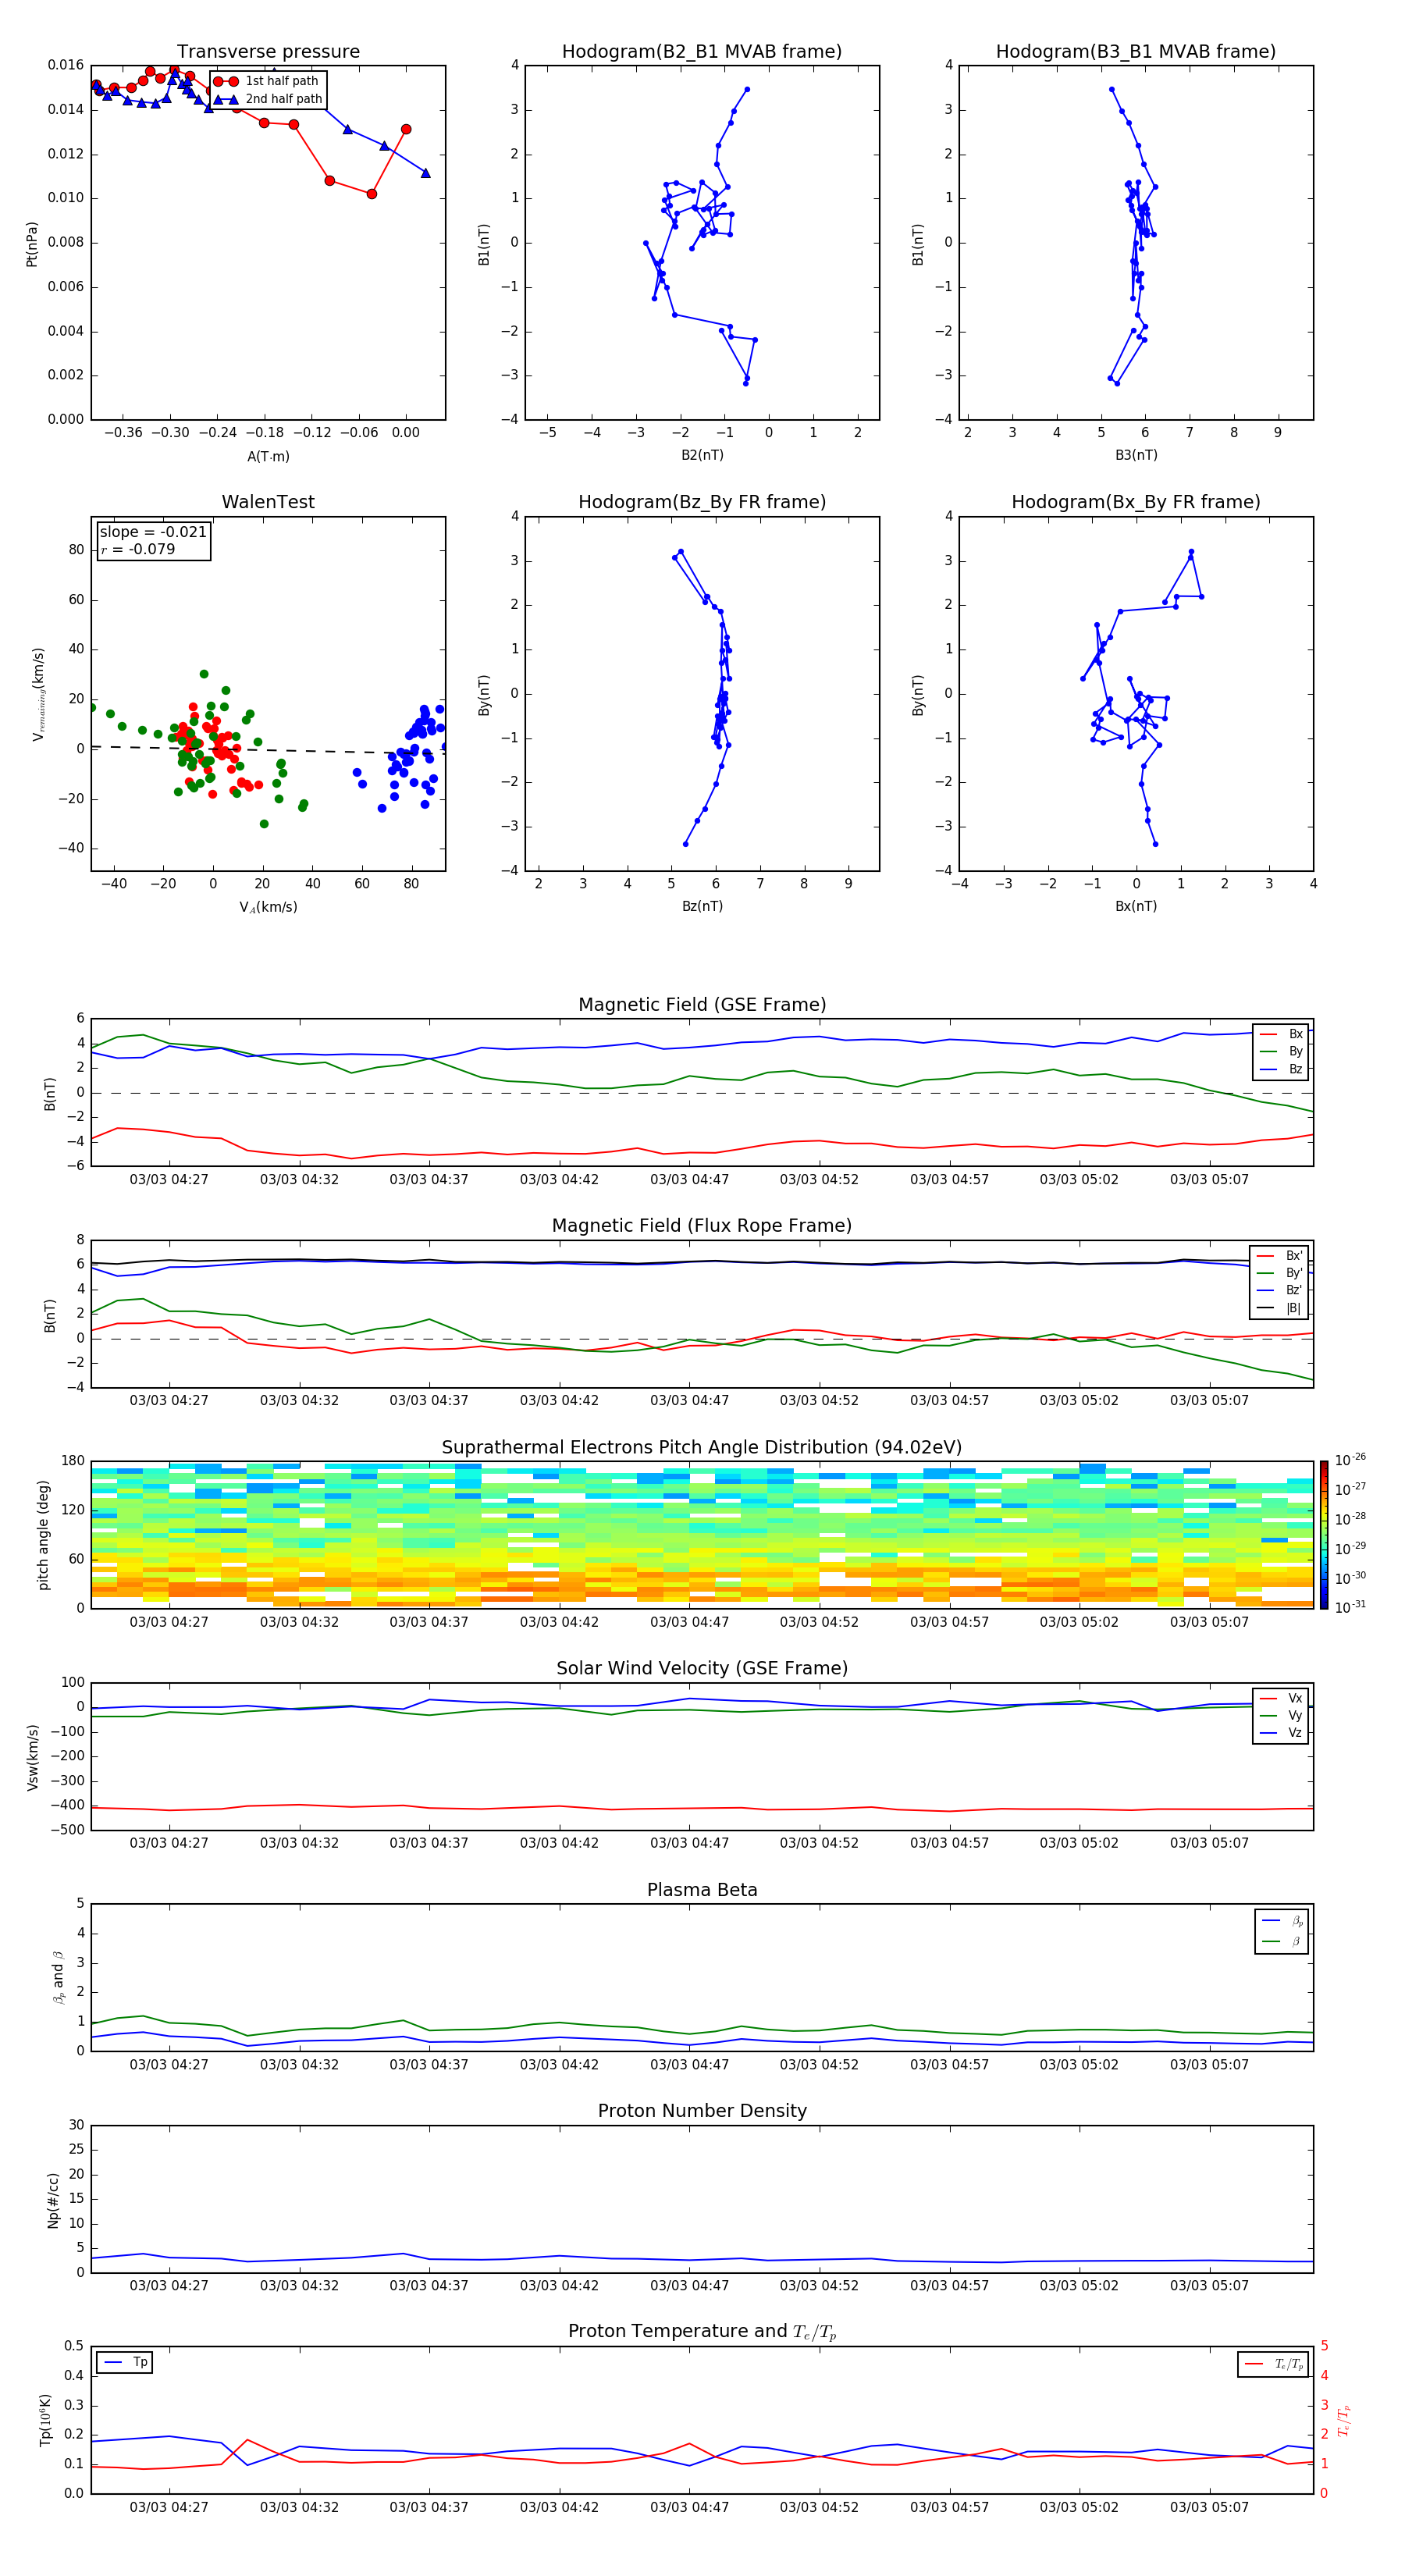1405x2576 pixels.
Task: Click the "Bx(nT)" hodogram x-axis label
Action: pos(1136,906)
